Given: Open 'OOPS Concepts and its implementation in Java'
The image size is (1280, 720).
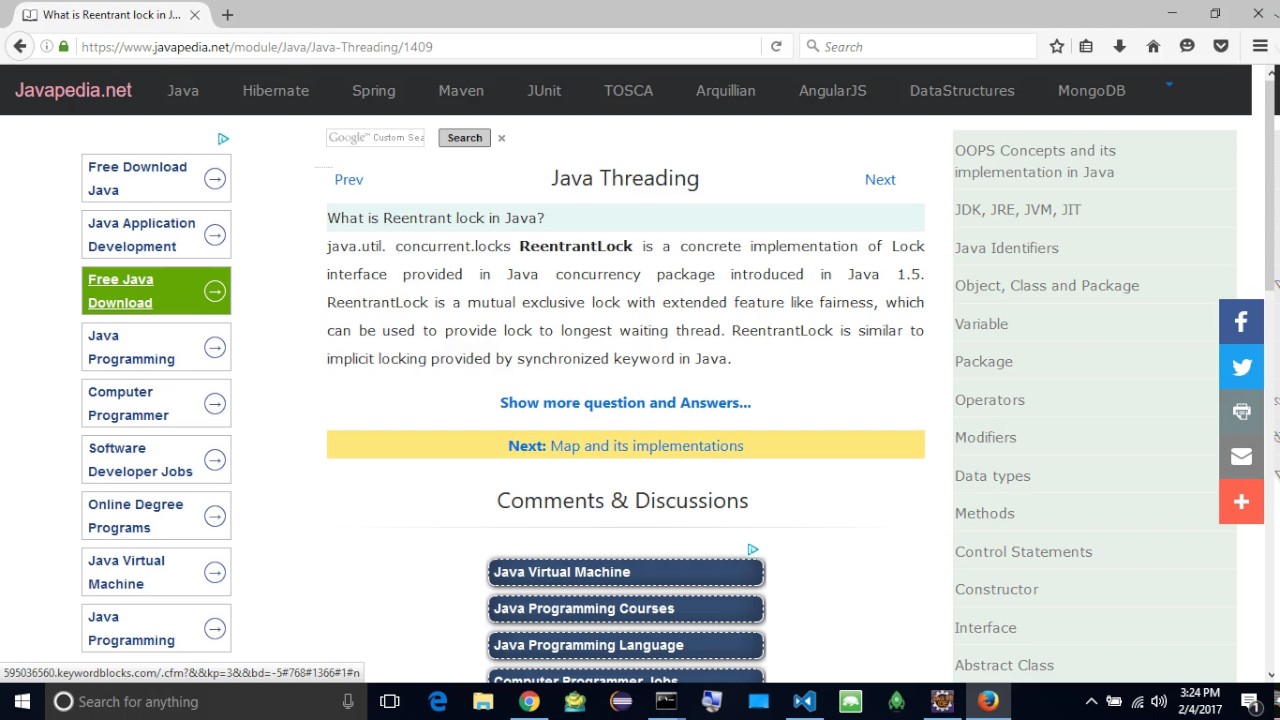Looking at the screenshot, I should (1035, 161).
